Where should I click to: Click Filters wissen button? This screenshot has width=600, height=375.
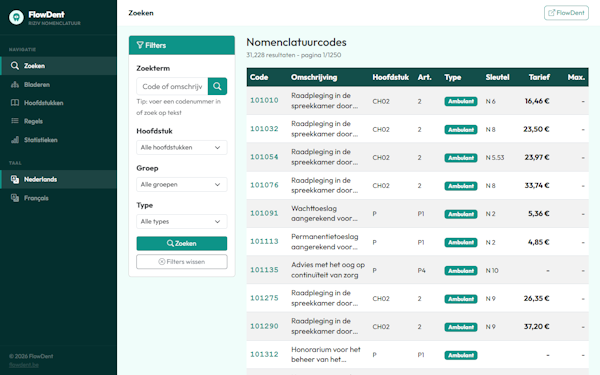182,262
